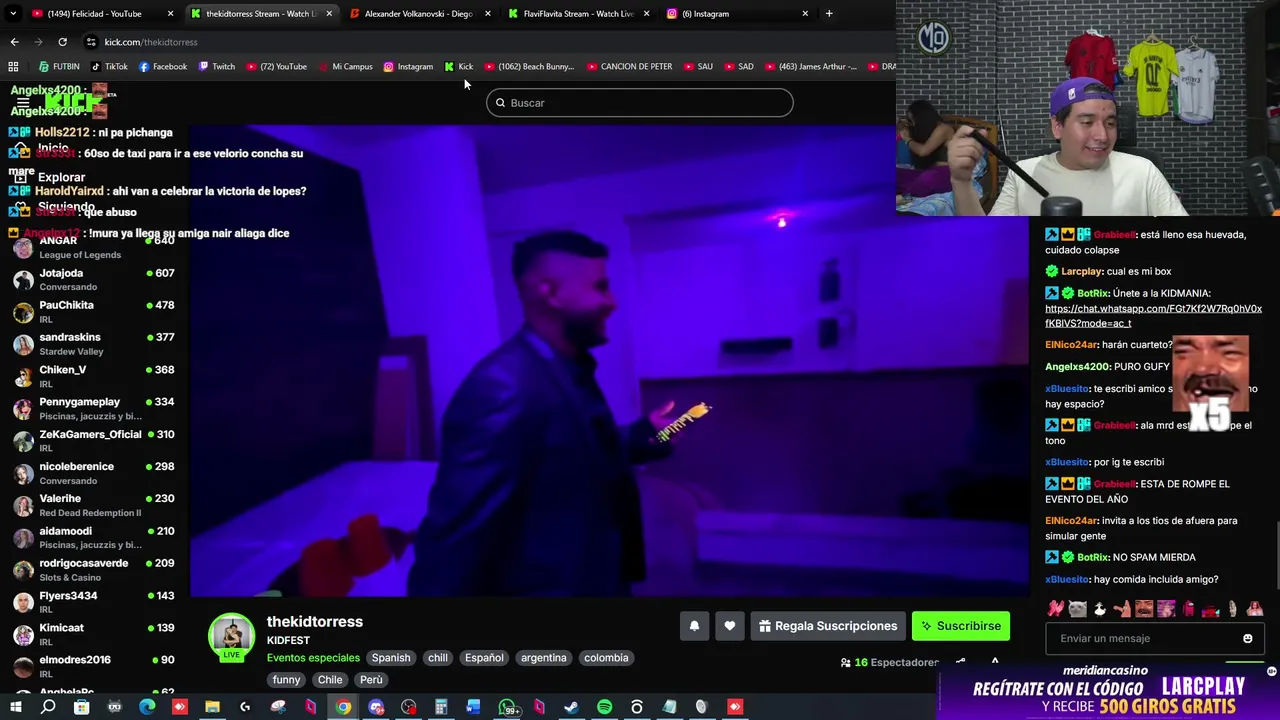Select the colombia tag

pos(606,658)
